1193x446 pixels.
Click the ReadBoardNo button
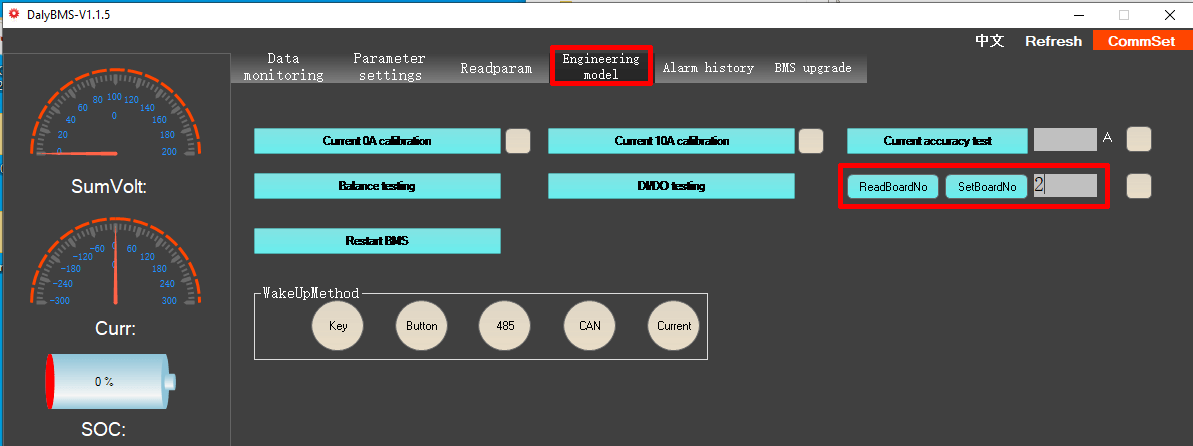point(893,187)
